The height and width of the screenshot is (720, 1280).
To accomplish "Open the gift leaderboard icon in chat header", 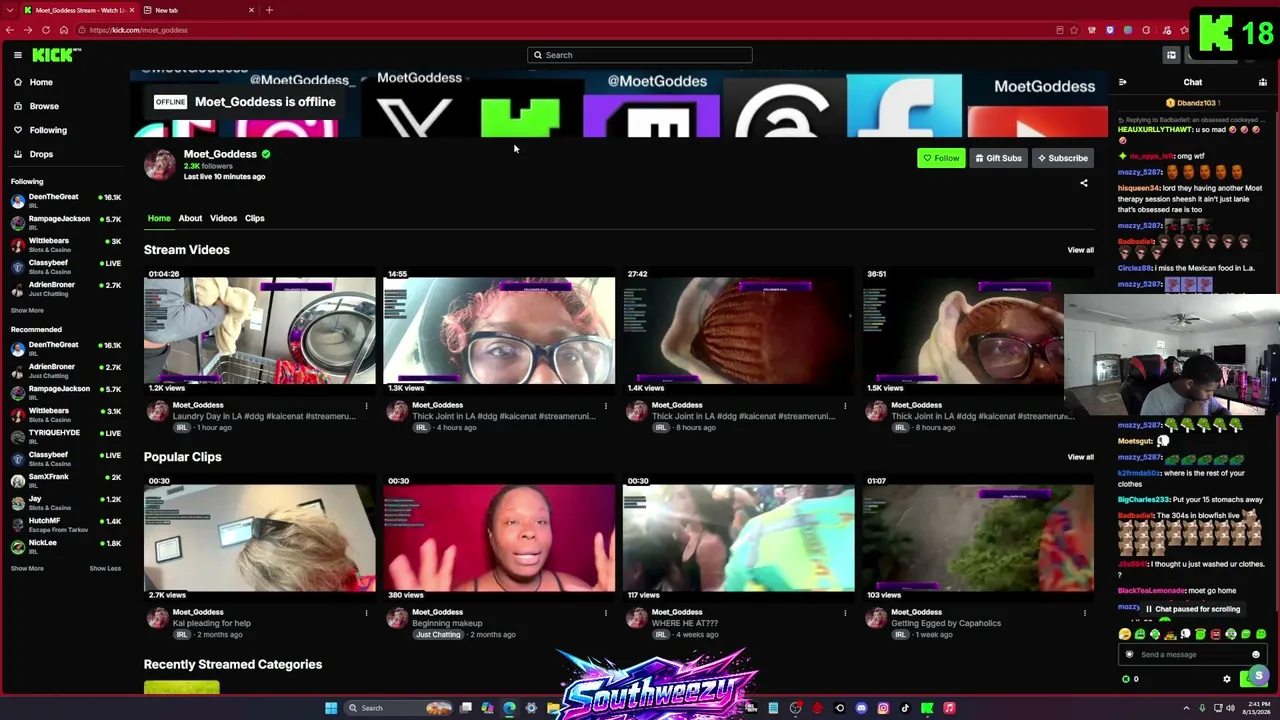I will [x=1263, y=82].
